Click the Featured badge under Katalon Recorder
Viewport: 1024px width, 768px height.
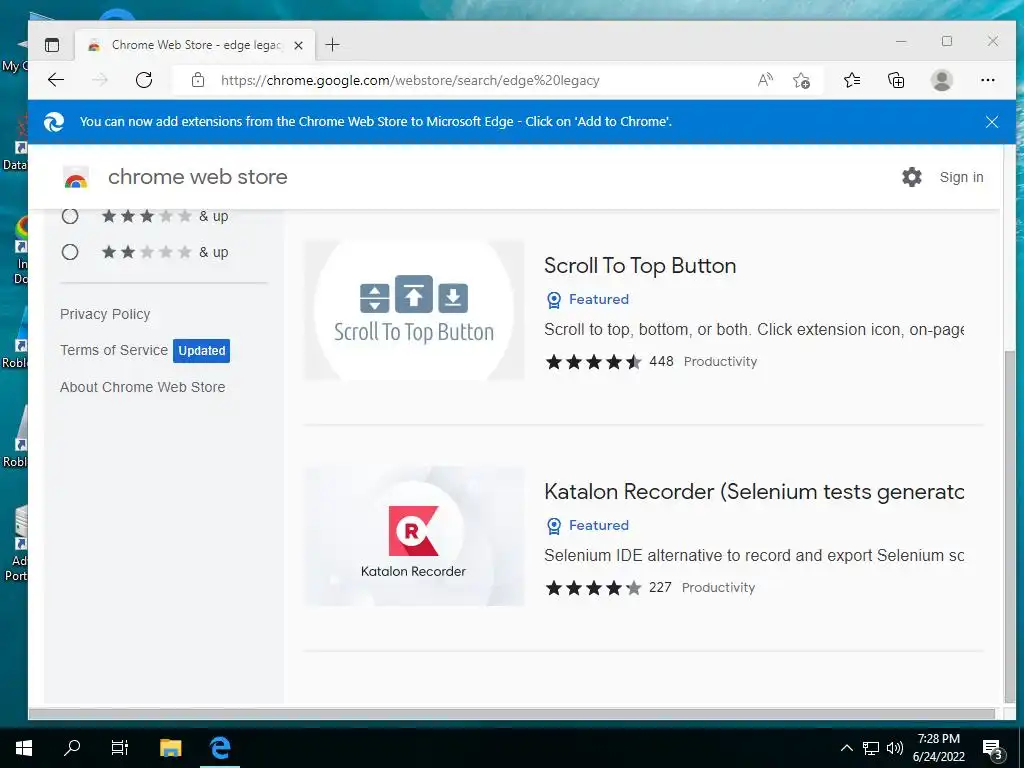pyautogui.click(x=587, y=525)
